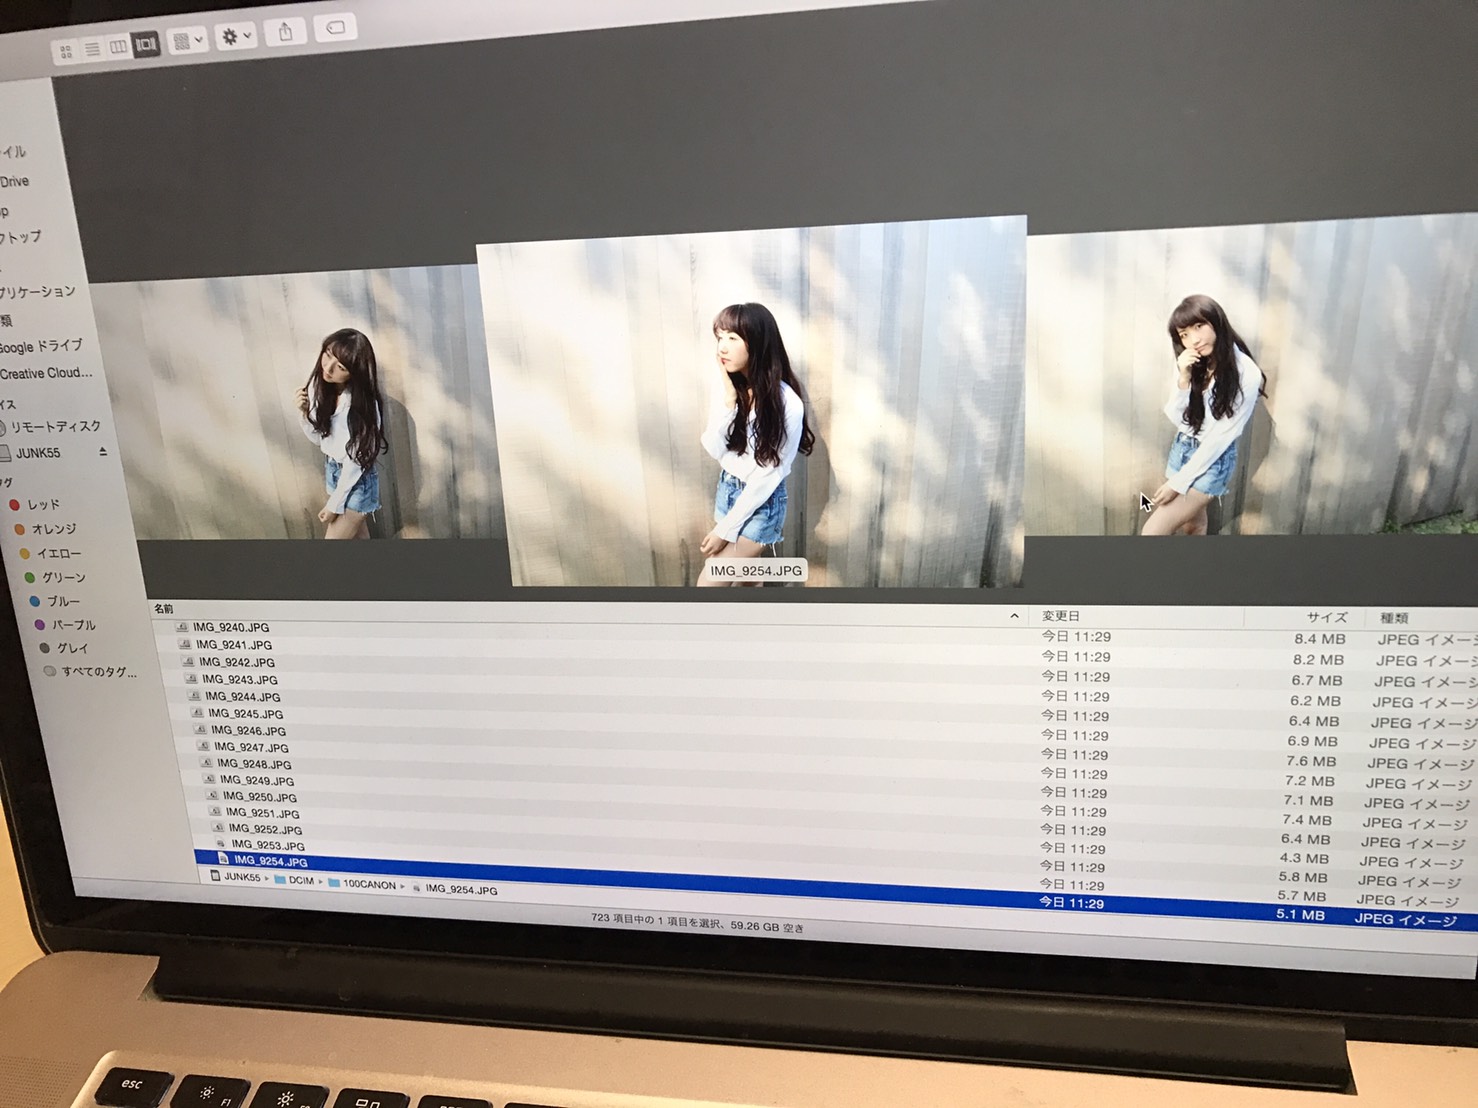Click IMG_9254.JPG in the path bar
1478x1108 pixels.
click(455, 889)
